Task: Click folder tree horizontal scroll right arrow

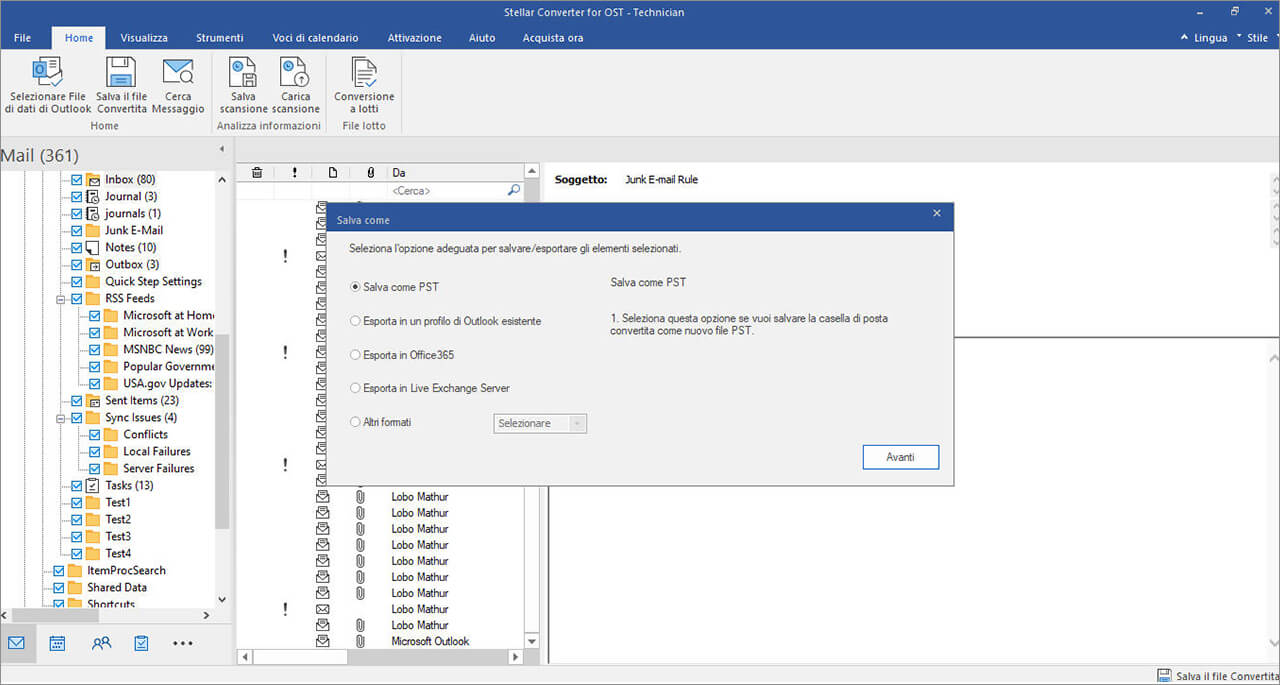Action: [207, 616]
